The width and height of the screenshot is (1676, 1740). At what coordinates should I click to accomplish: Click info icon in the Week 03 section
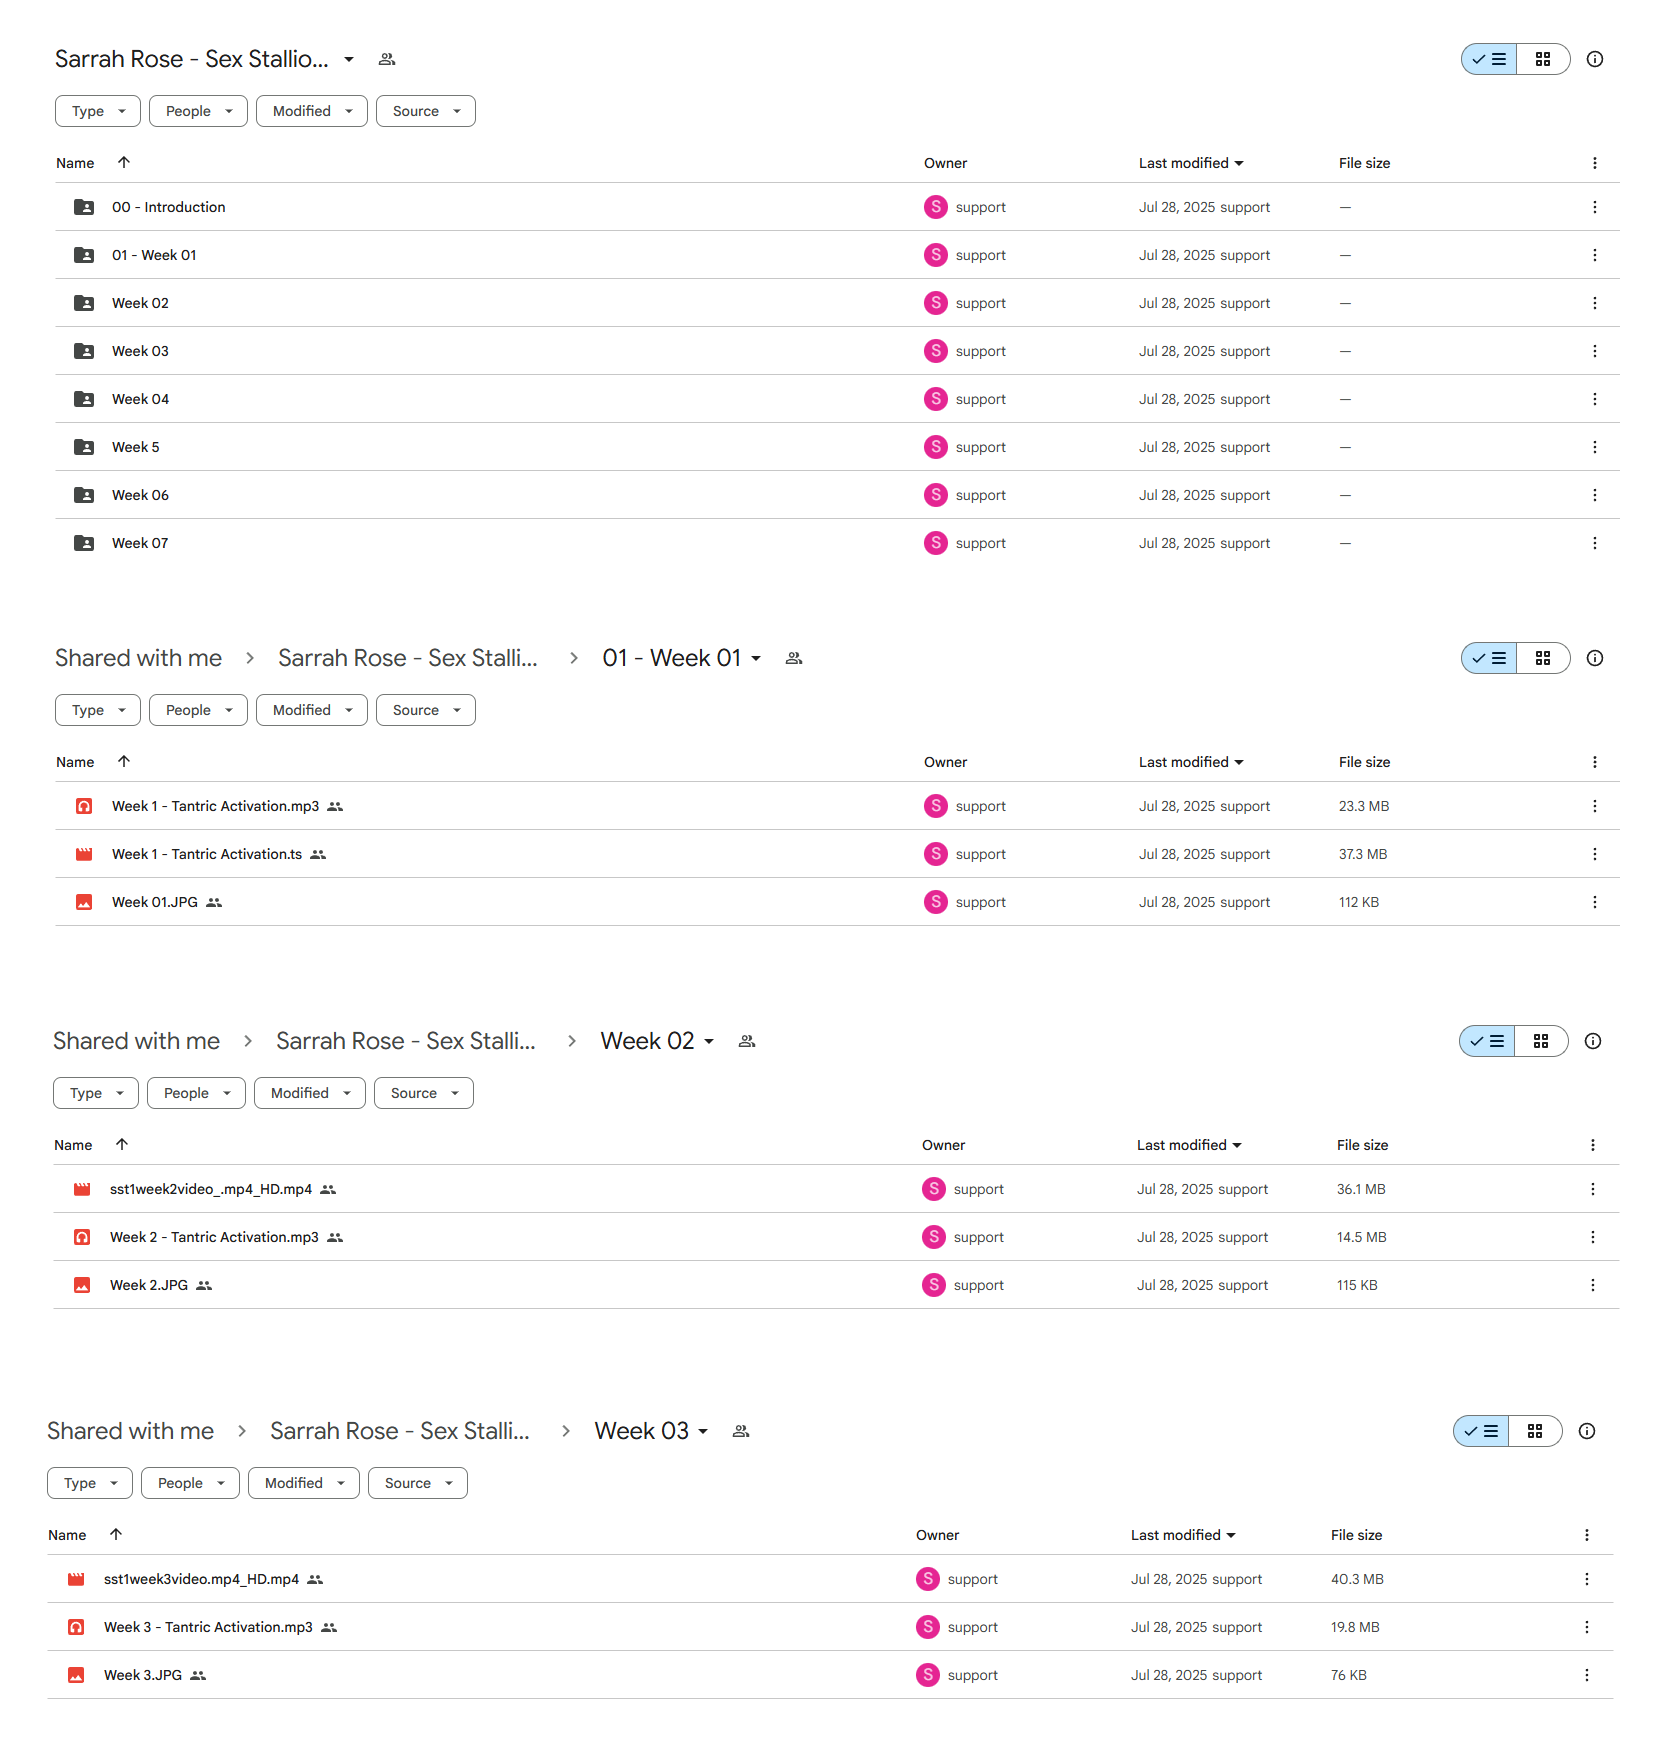1586,1431
